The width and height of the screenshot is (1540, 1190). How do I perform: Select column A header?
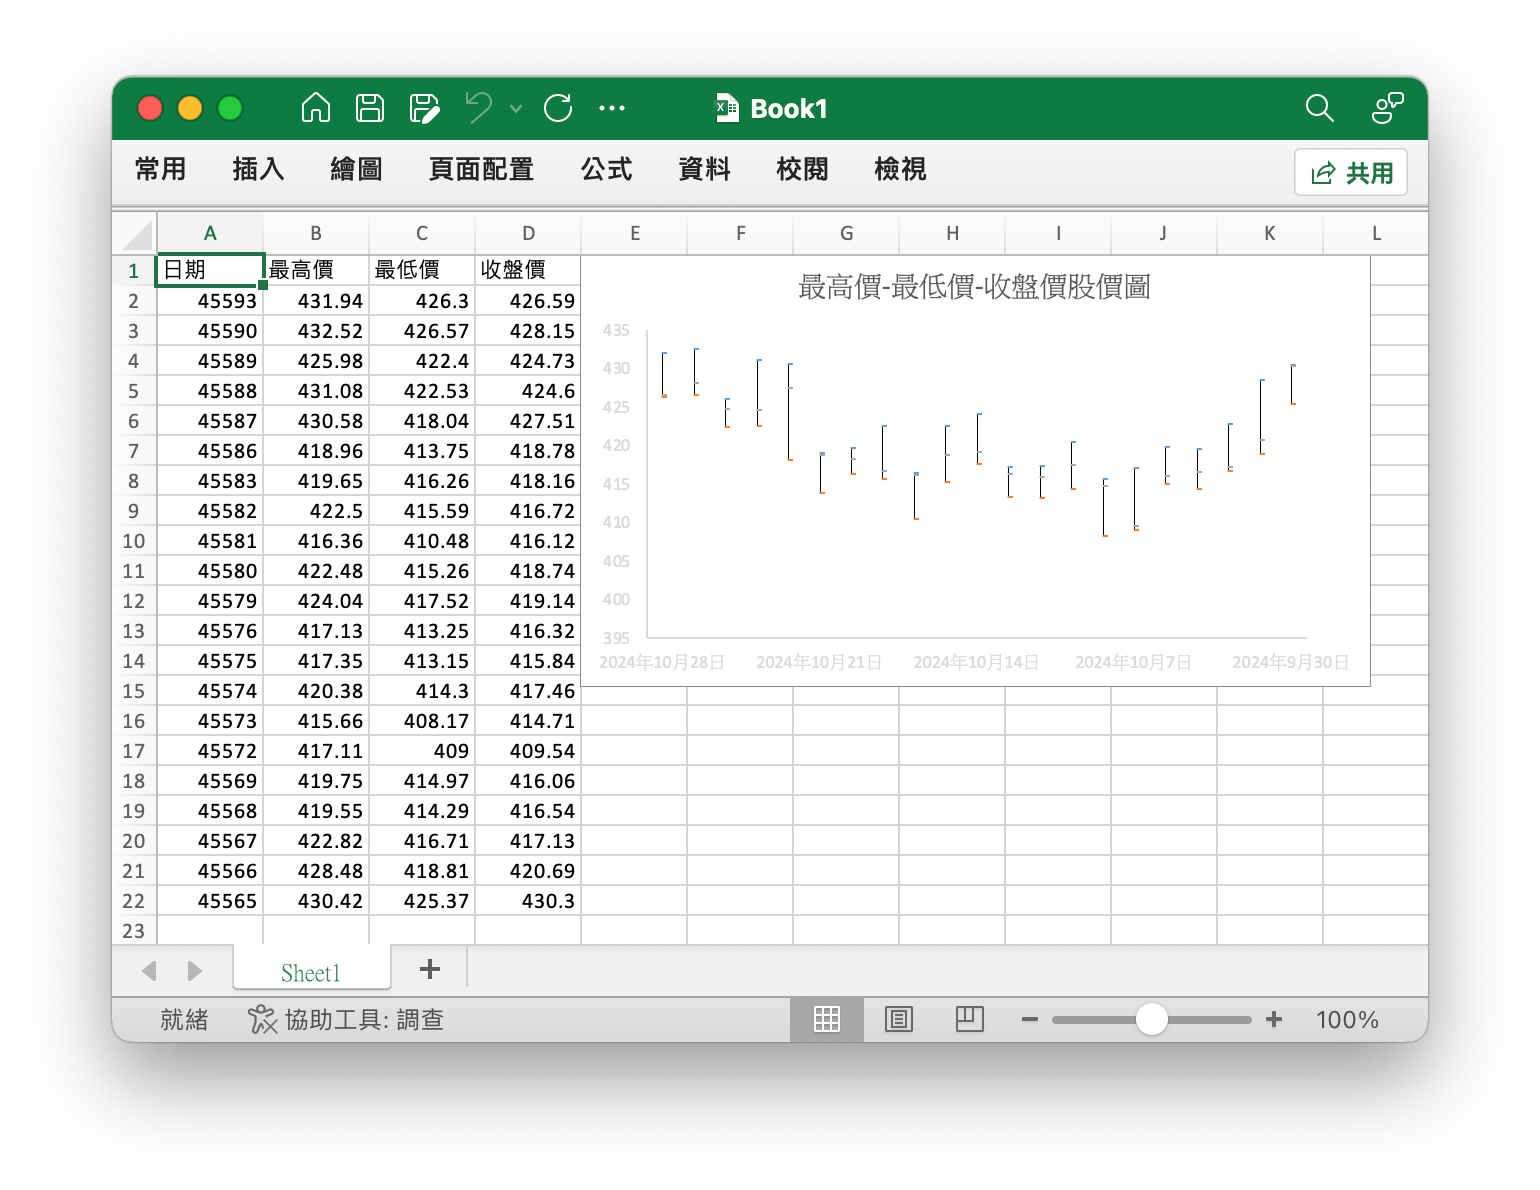click(x=210, y=233)
